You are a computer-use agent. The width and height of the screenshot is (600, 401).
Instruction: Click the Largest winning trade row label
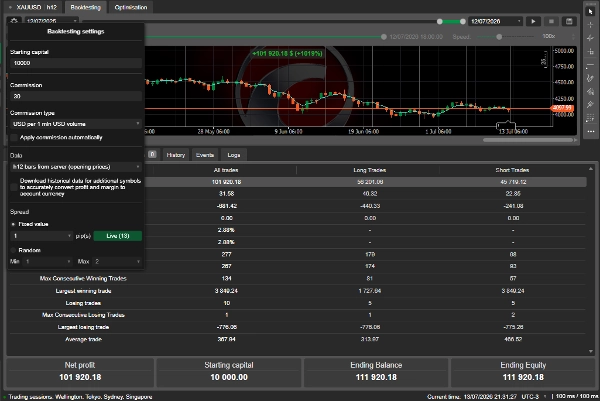(x=83, y=291)
